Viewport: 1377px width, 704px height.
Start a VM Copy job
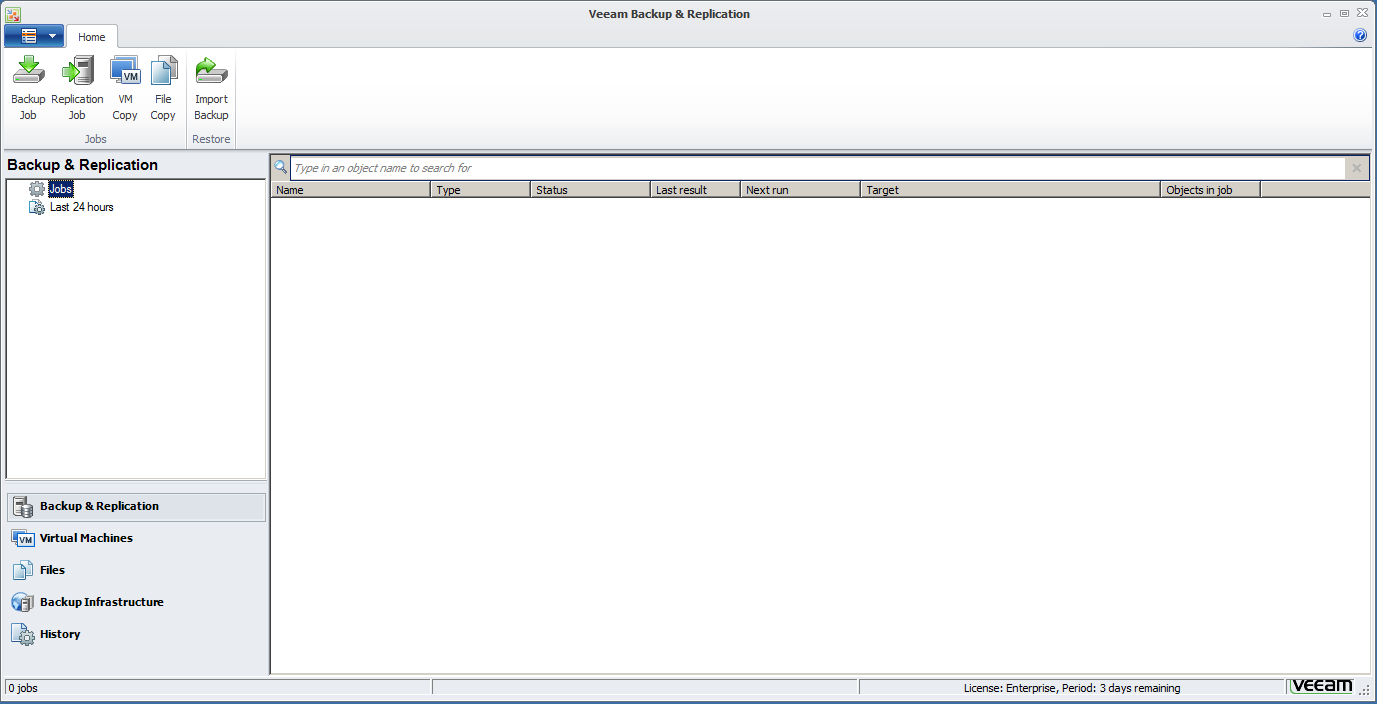click(x=125, y=88)
